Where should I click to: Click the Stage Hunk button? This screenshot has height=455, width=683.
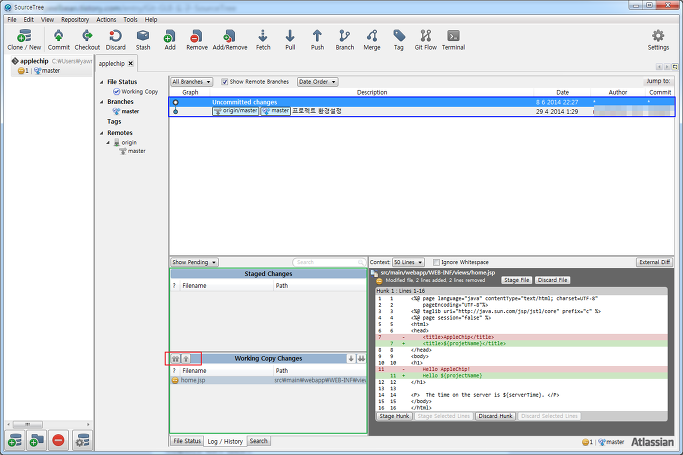coord(394,416)
